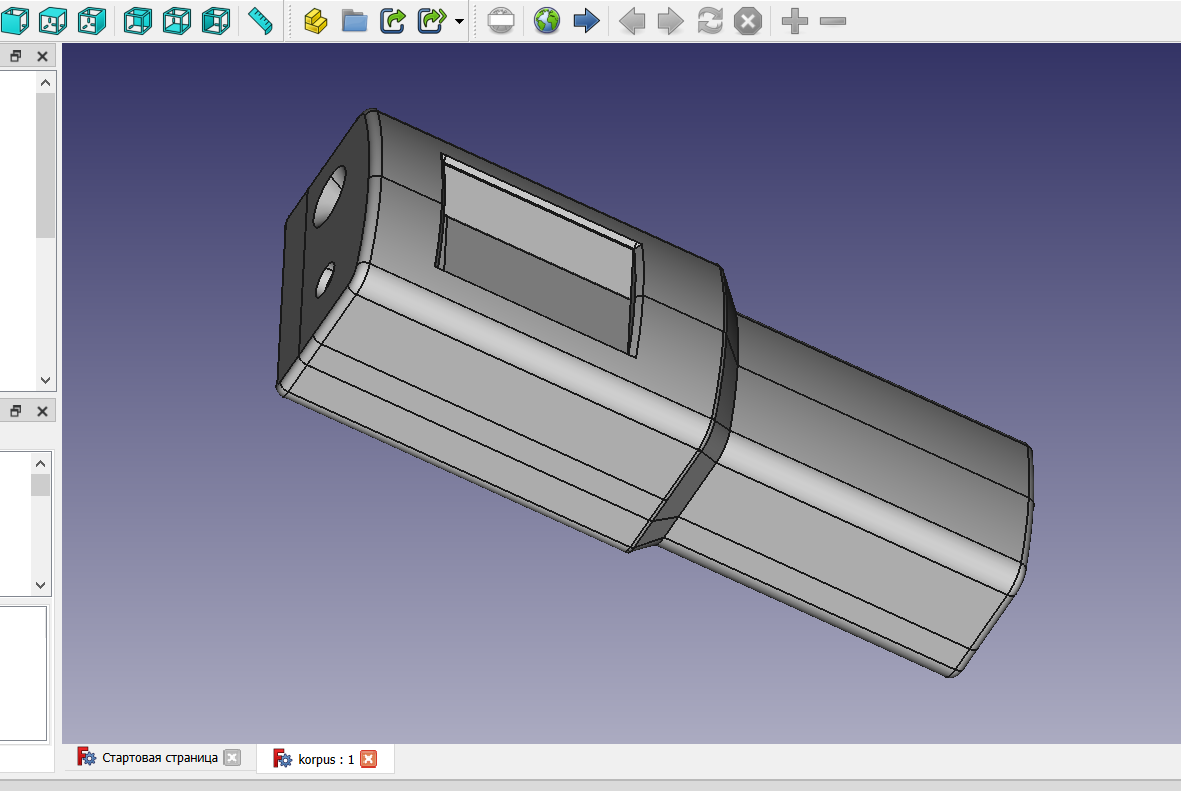Click the panel scrollbar down arrow
Screen dimensions: 1181x791
(44, 380)
